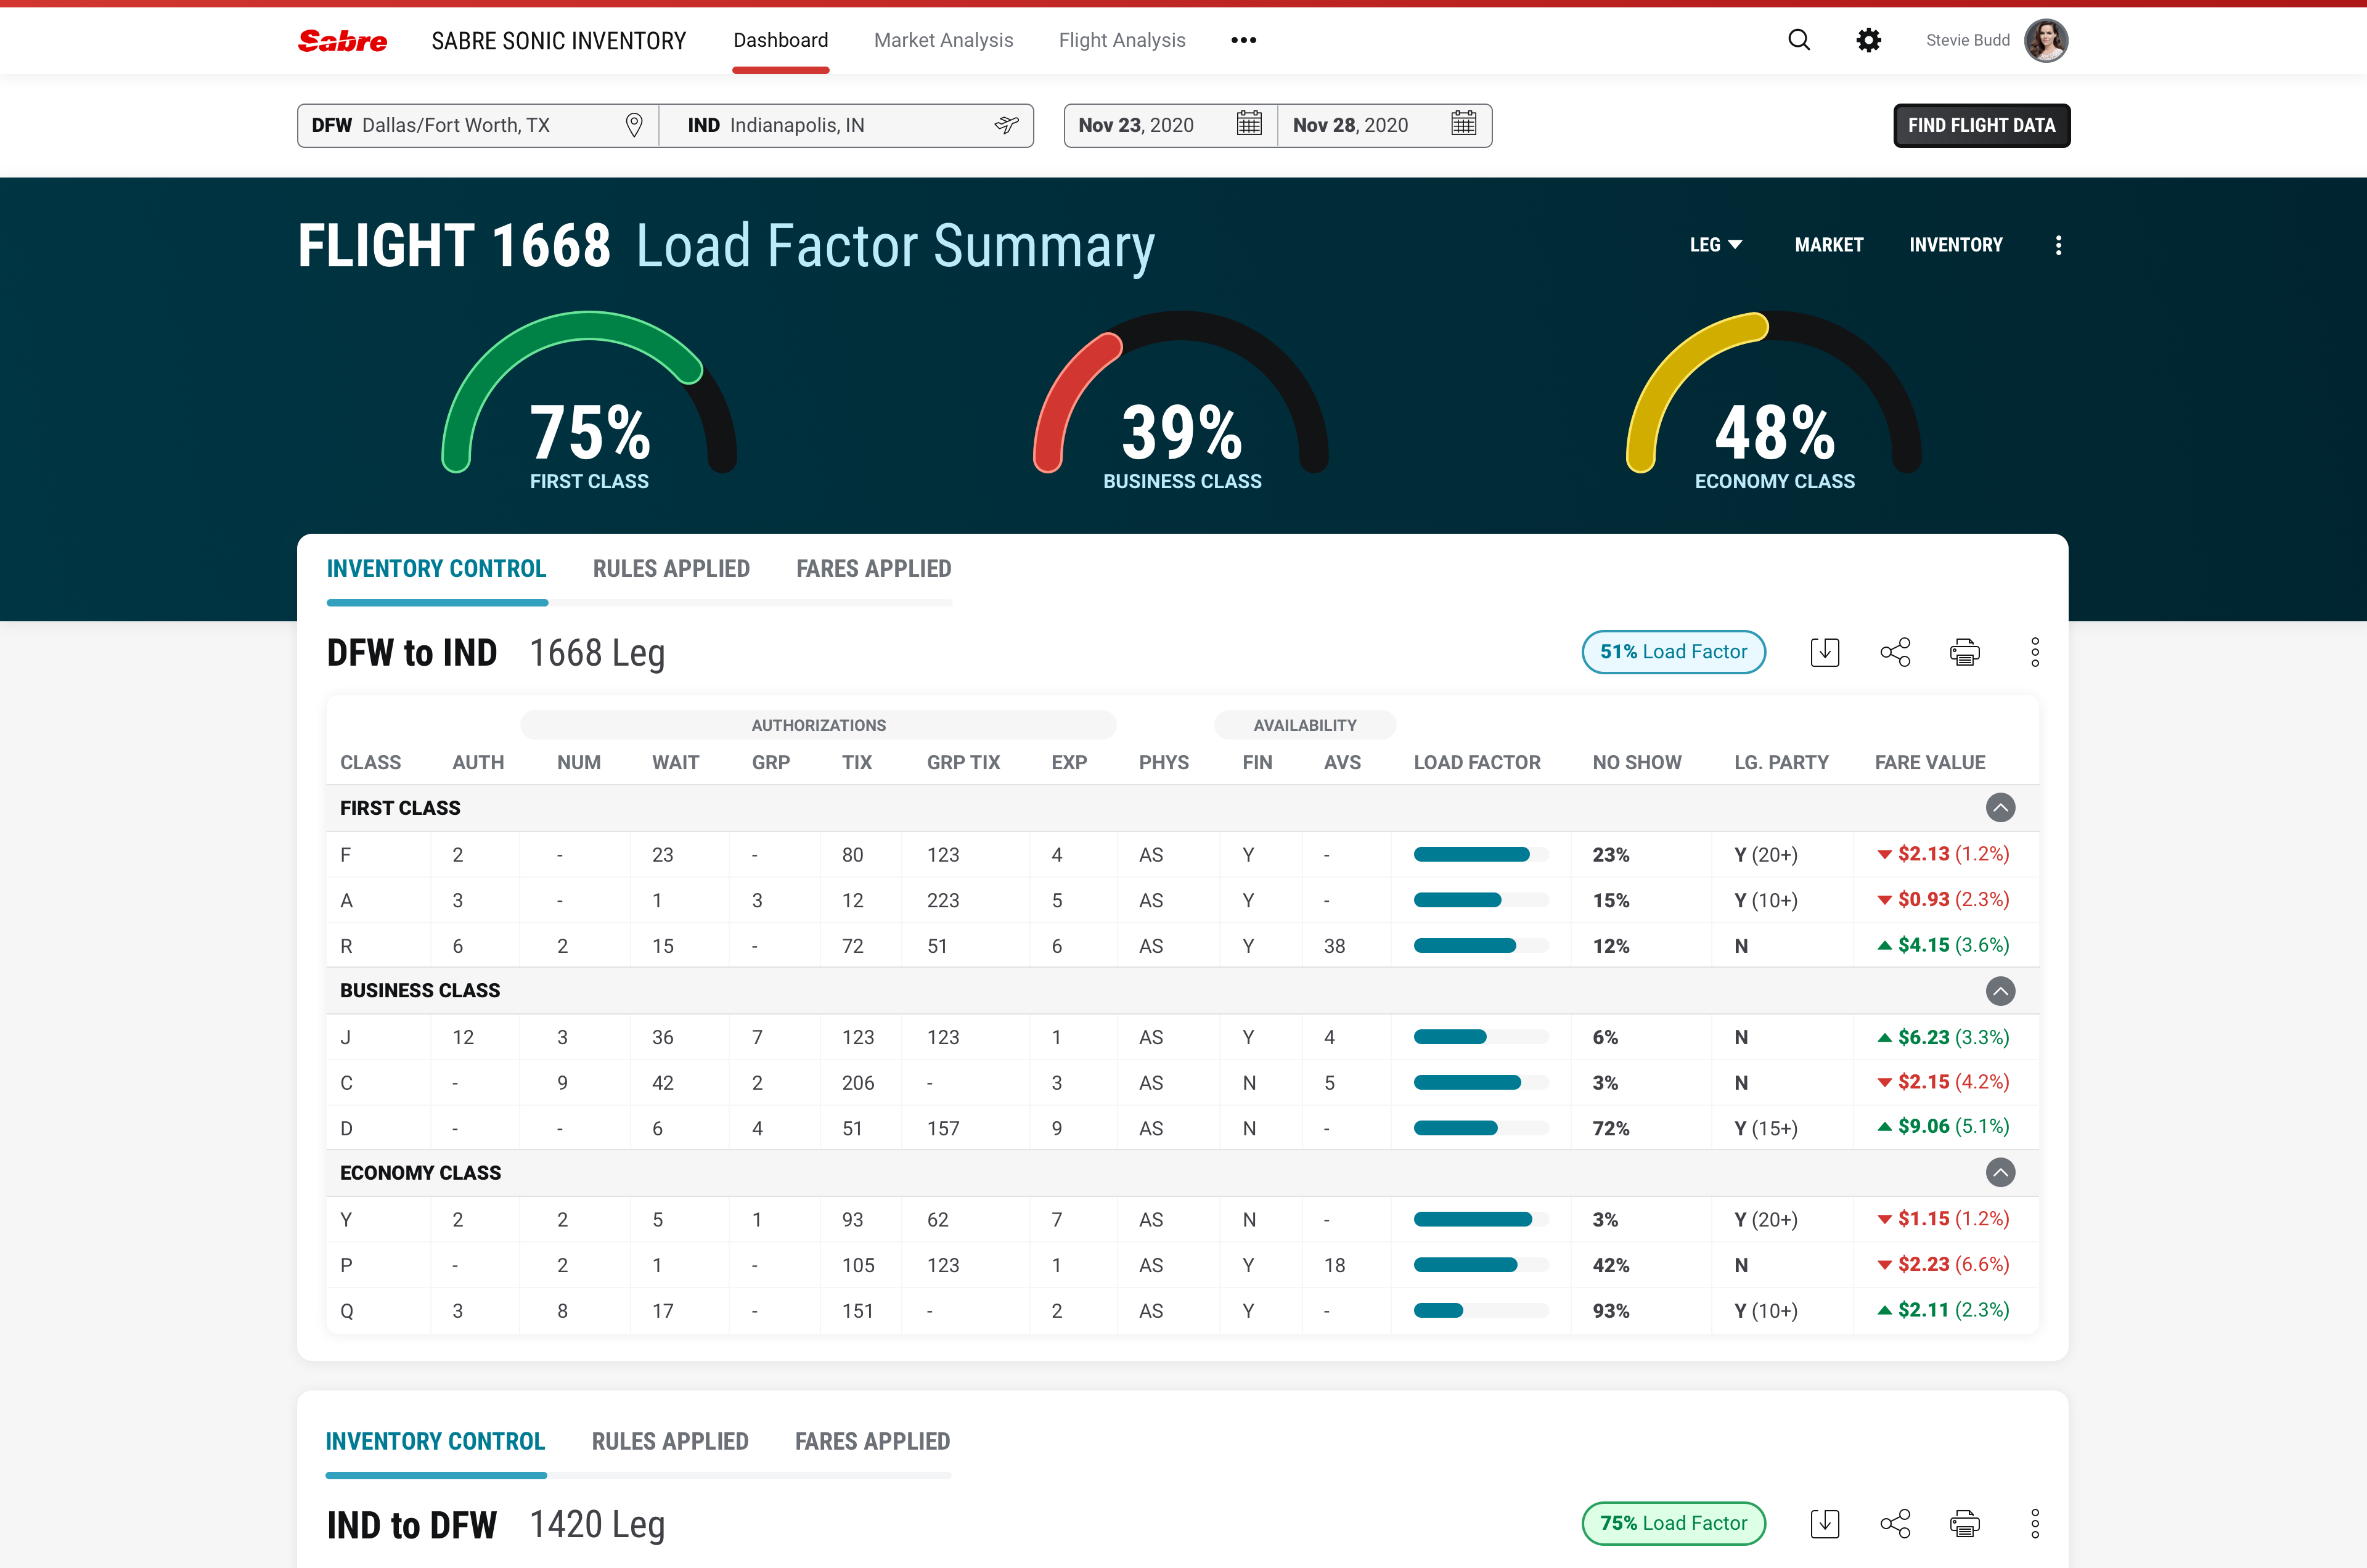Image resolution: width=2367 pixels, height=1568 pixels.
Task: Click the 51% Load Factor badge
Action: point(1673,652)
